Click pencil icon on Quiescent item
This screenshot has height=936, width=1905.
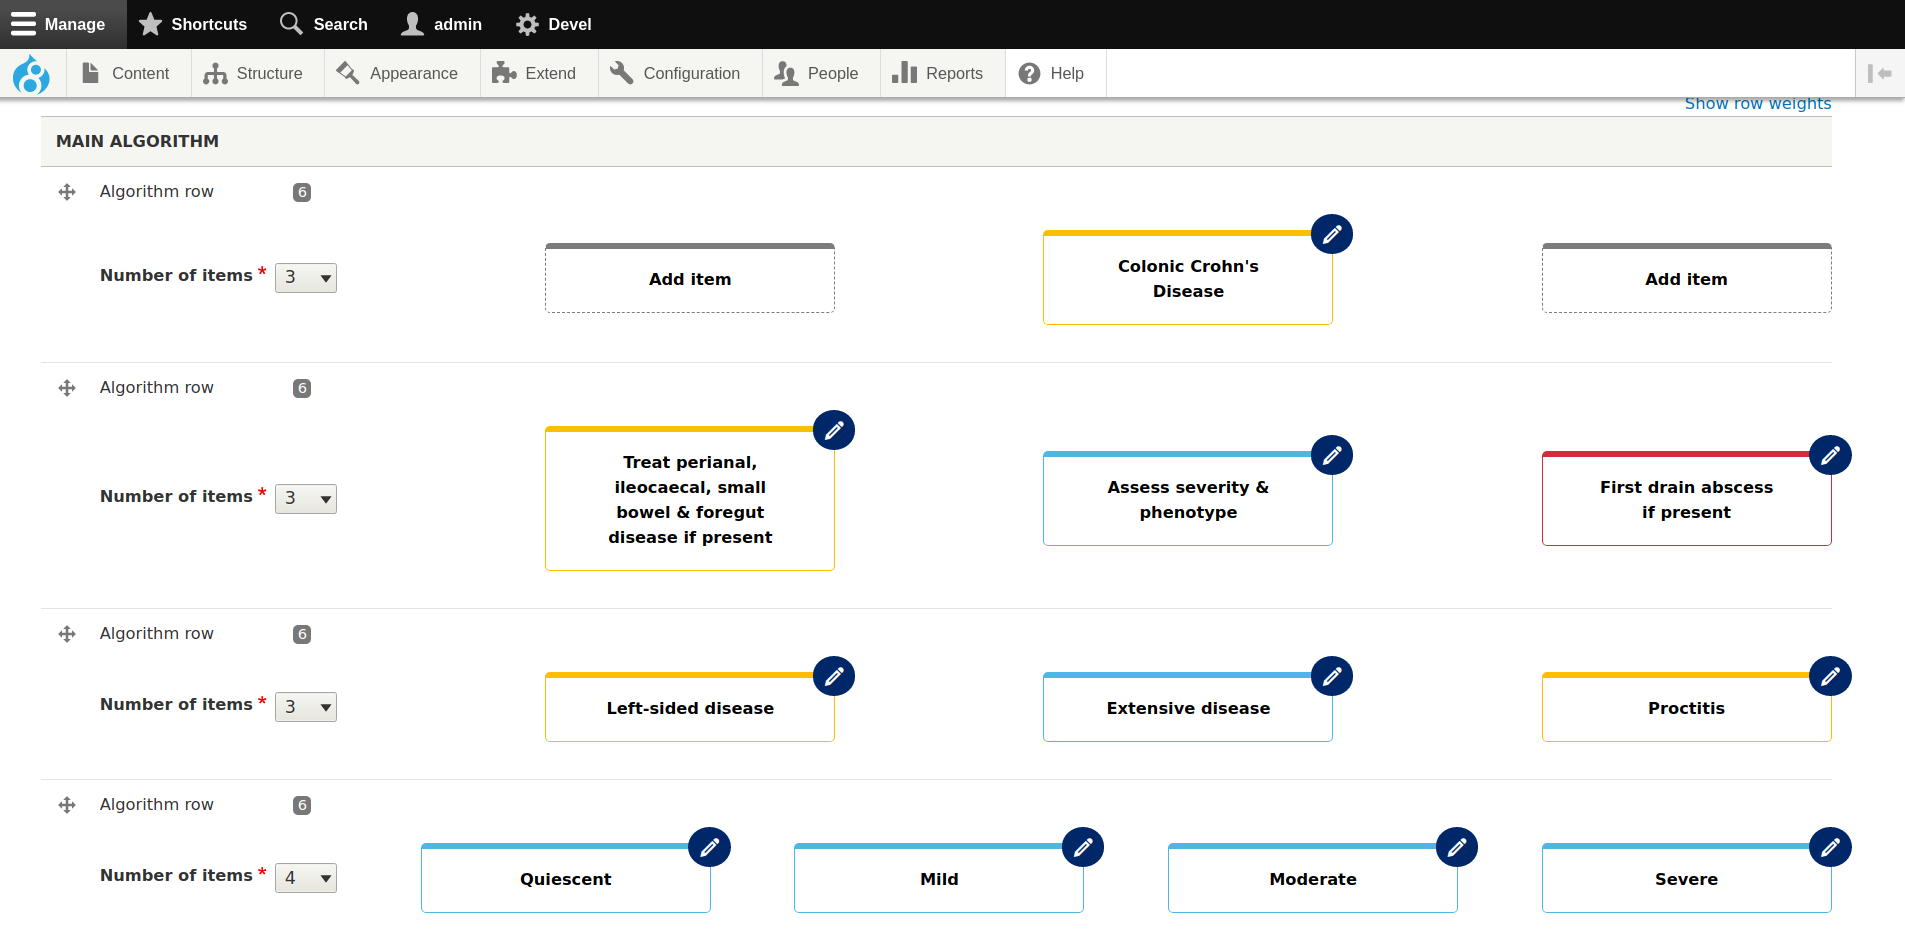(710, 847)
